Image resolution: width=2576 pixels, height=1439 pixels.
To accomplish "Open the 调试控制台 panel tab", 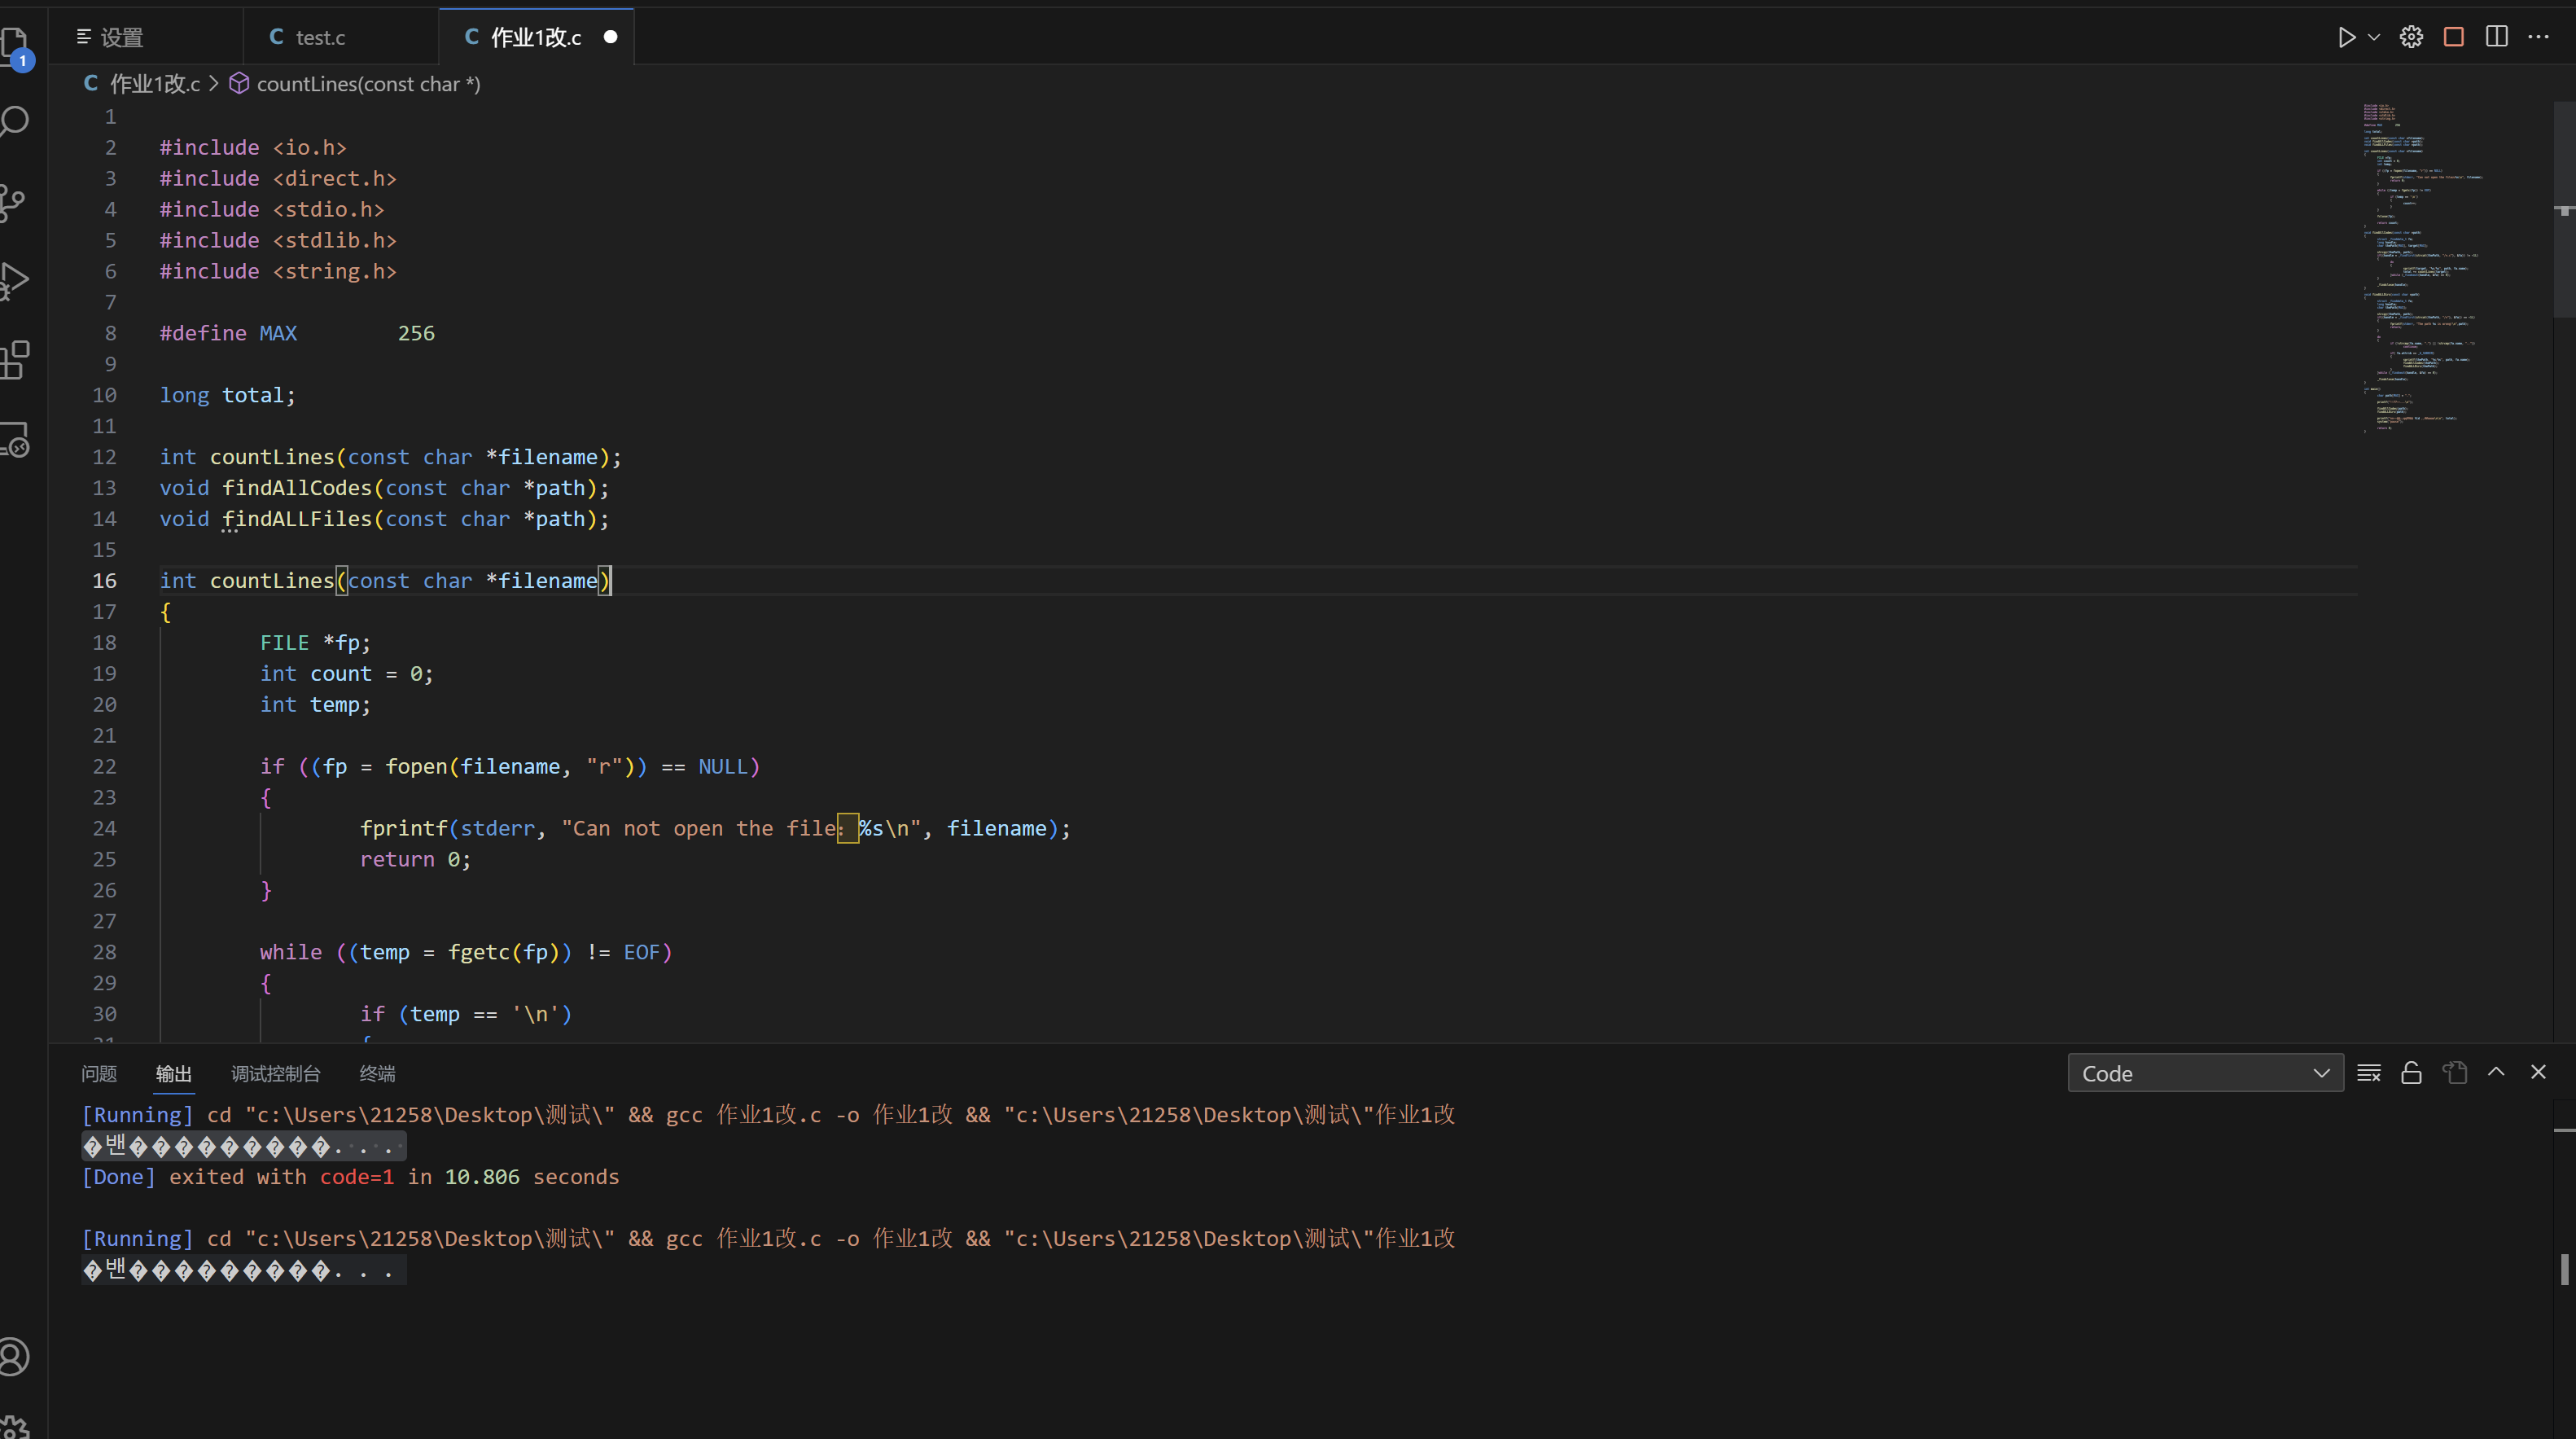I will [276, 1073].
